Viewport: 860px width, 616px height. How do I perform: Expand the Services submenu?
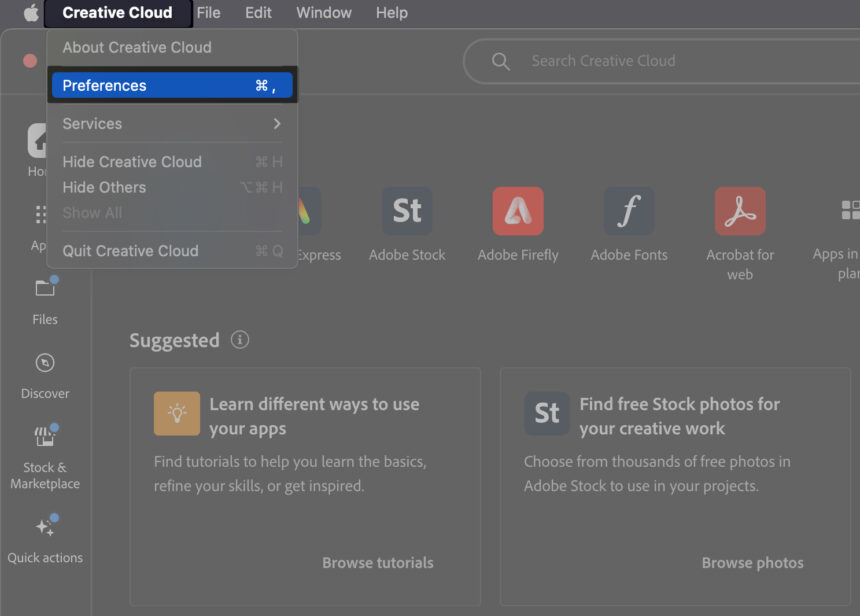tap(172, 124)
